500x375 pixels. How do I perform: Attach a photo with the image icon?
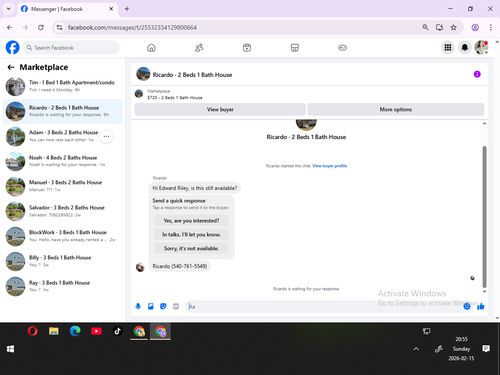pyautogui.click(x=151, y=306)
